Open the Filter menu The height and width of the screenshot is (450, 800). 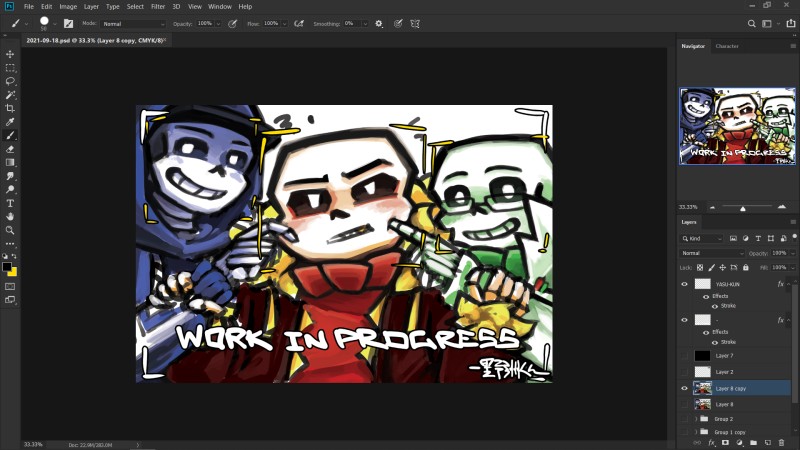click(x=158, y=7)
